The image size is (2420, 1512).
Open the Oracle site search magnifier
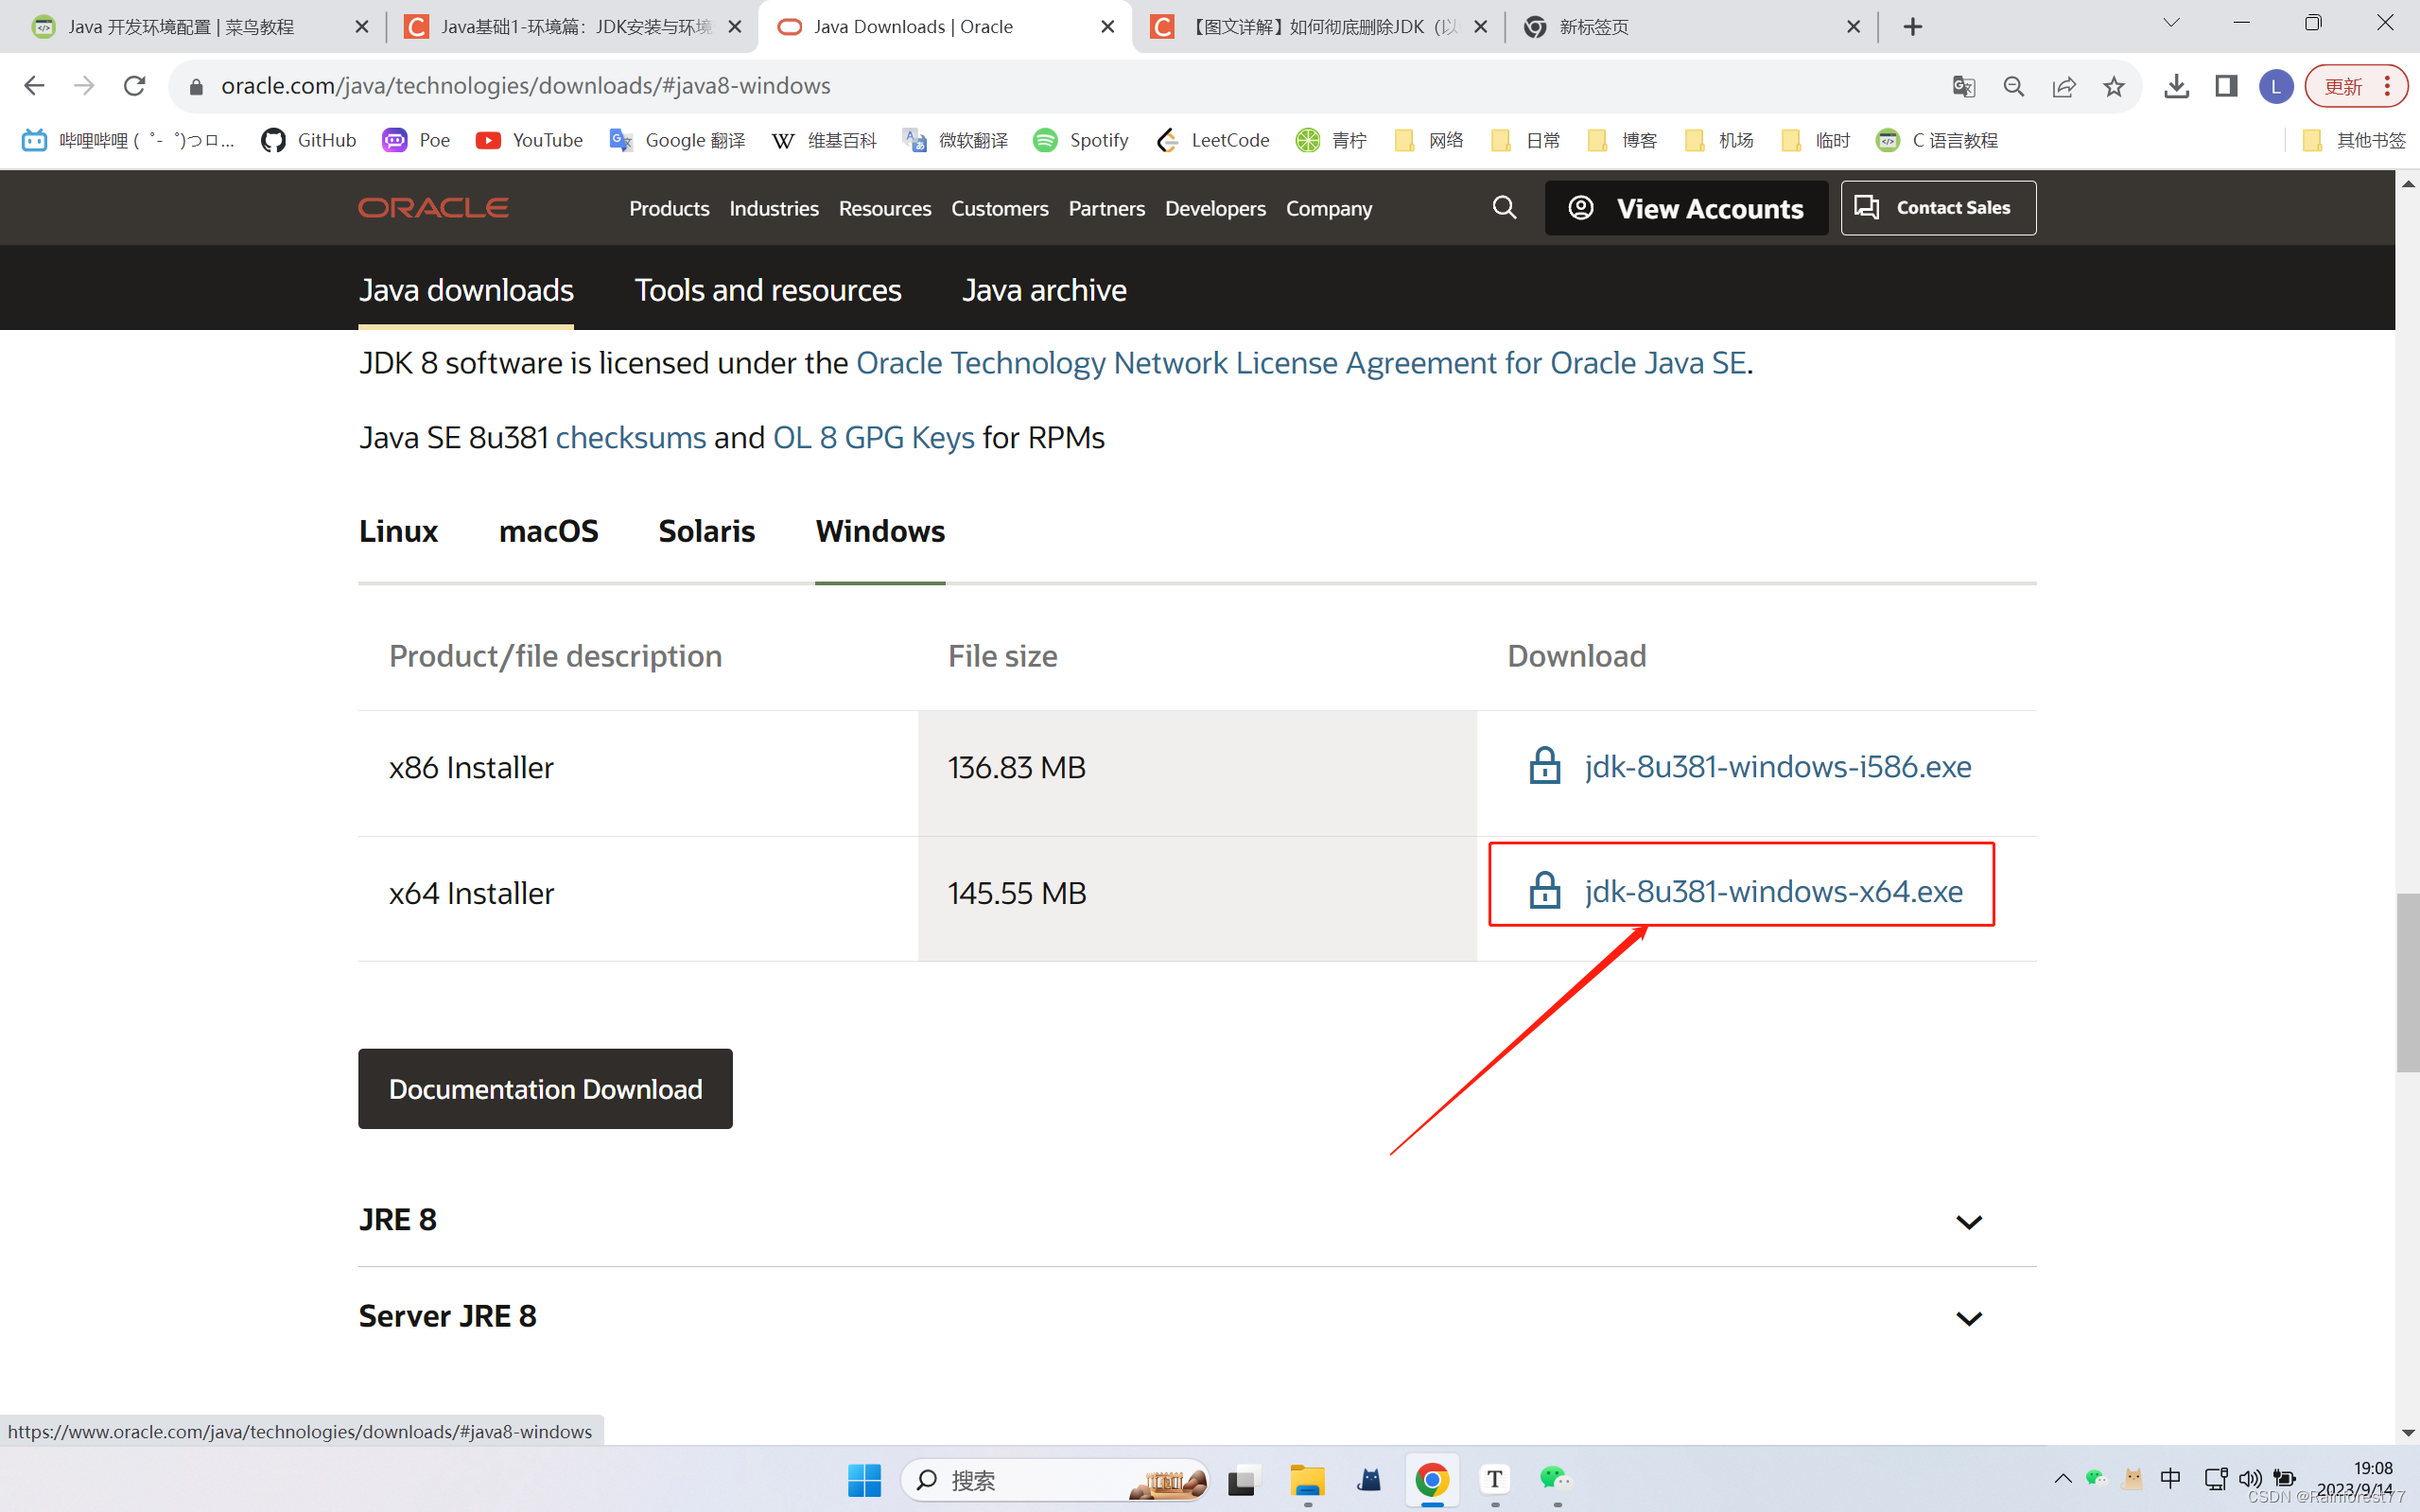(x=1505, y=207)
